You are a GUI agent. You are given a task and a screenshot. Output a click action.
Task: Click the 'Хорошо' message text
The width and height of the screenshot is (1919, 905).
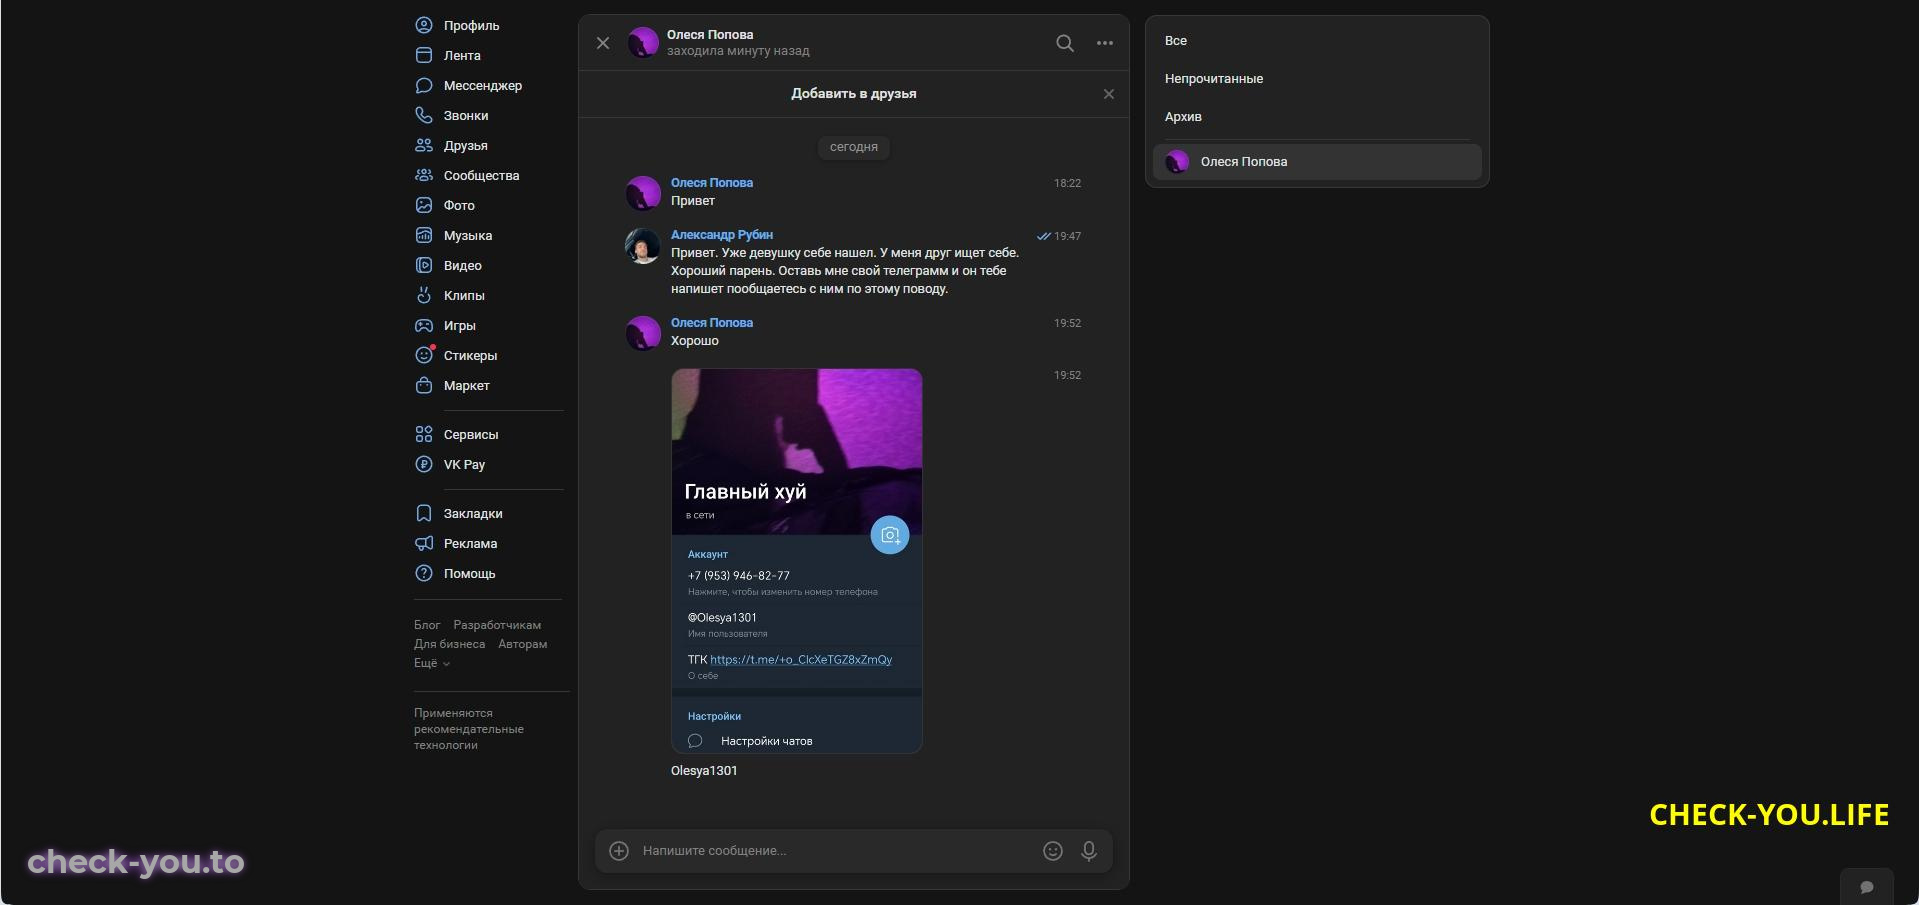(x=695, y=341)
